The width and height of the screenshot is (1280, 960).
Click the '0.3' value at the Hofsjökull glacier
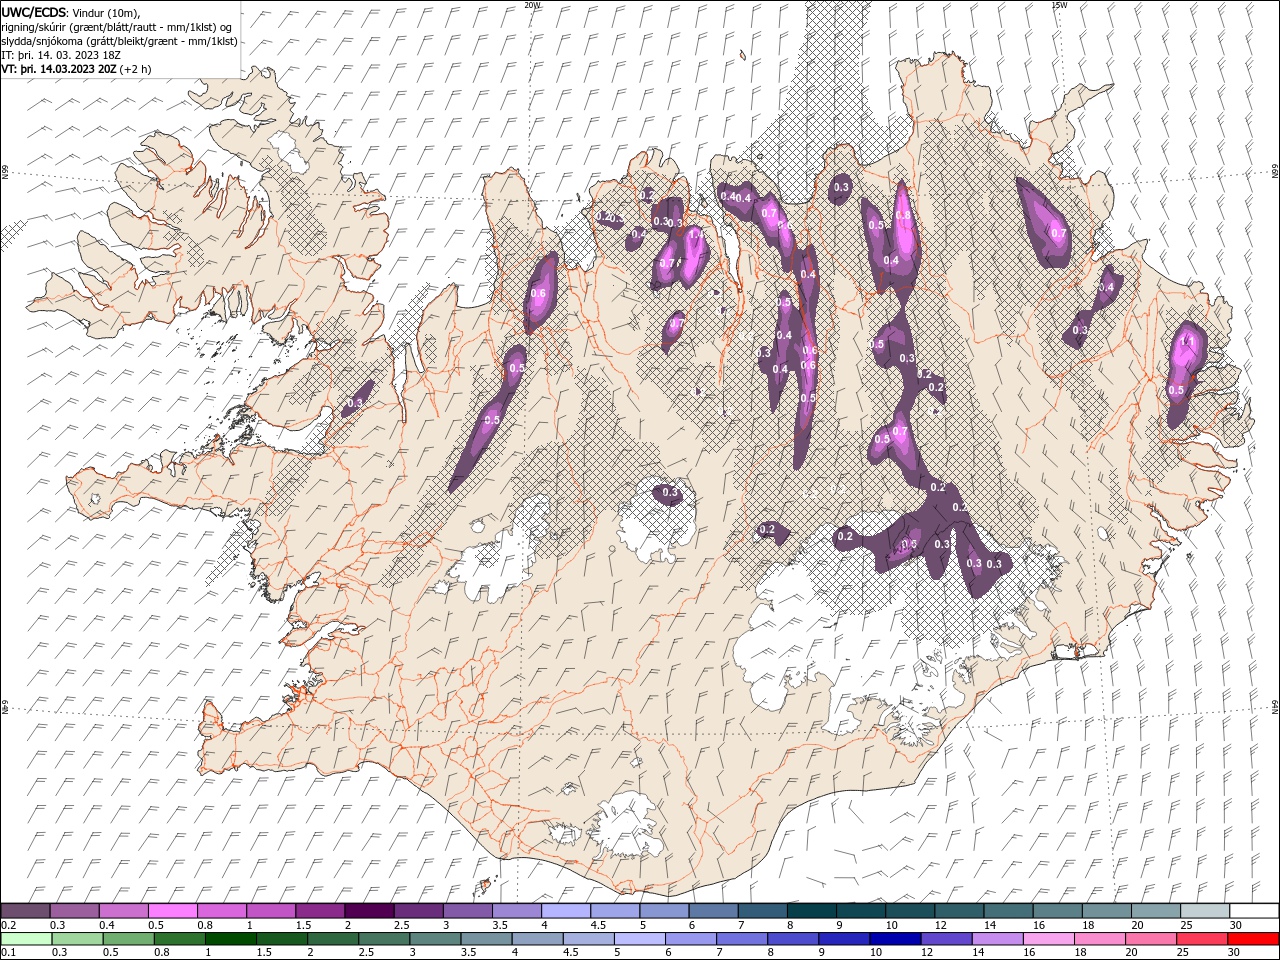(x=670, y=492)
